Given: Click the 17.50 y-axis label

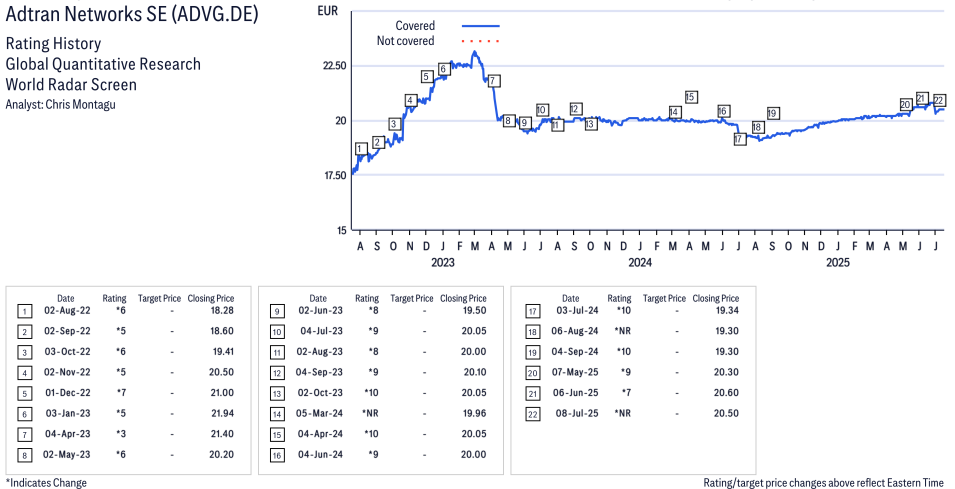Looking at the screenshot, I should pos(333,175).
